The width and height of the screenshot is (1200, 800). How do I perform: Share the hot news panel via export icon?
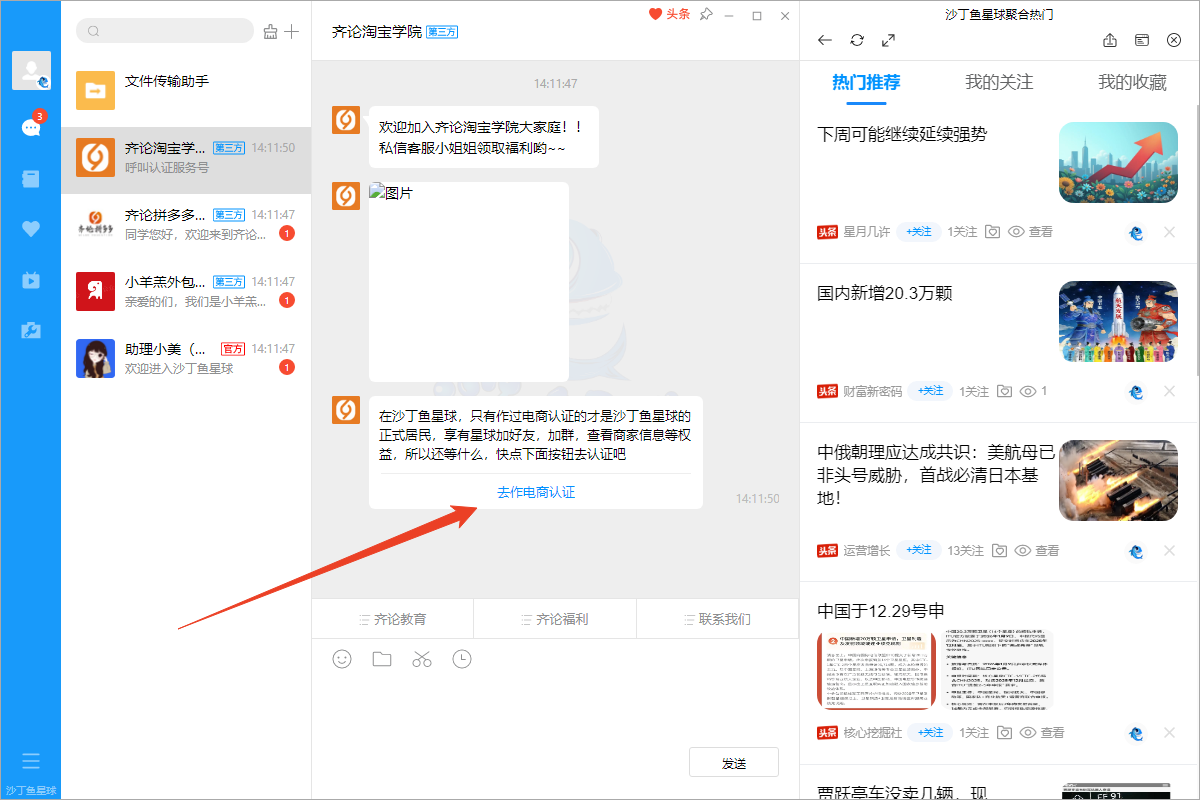(x=1110, y=40)
